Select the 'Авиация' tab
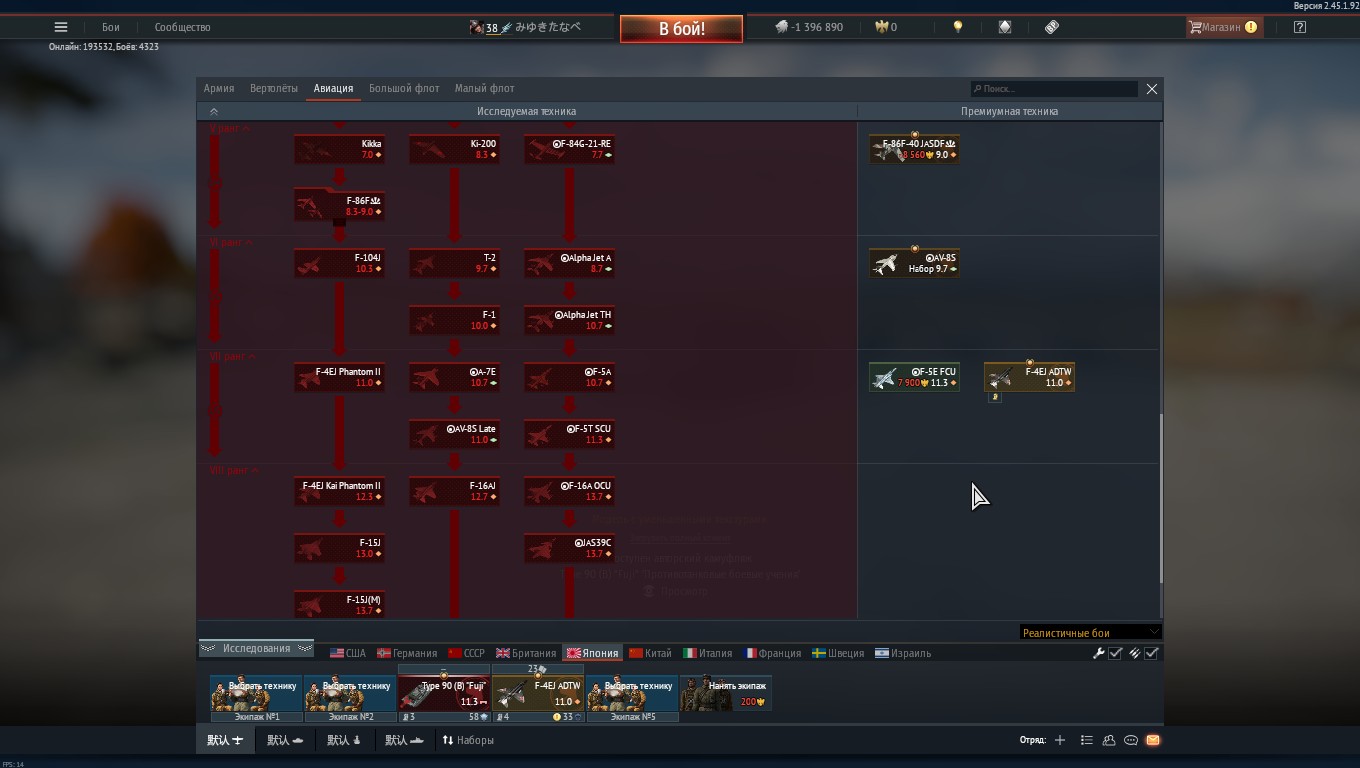Screen dimensions: 1360x768 click(333, 88)
